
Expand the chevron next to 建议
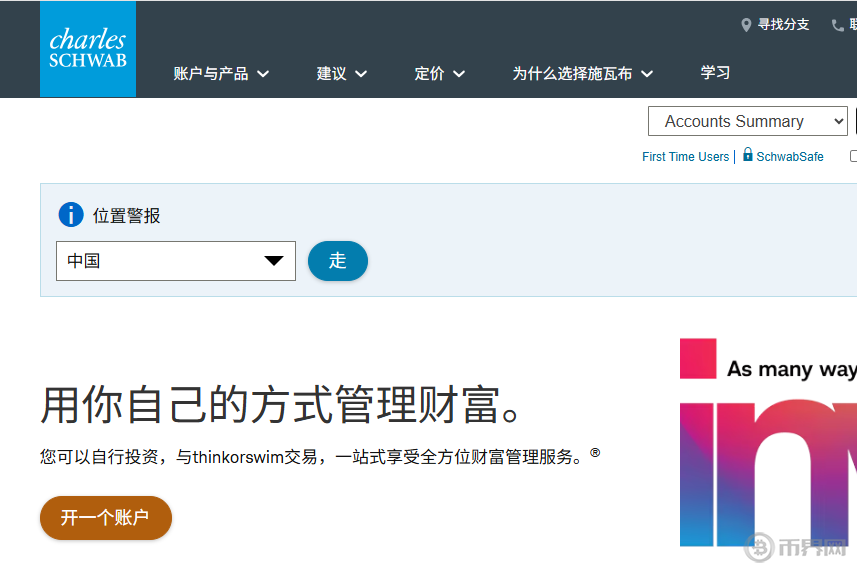point(361,74)
